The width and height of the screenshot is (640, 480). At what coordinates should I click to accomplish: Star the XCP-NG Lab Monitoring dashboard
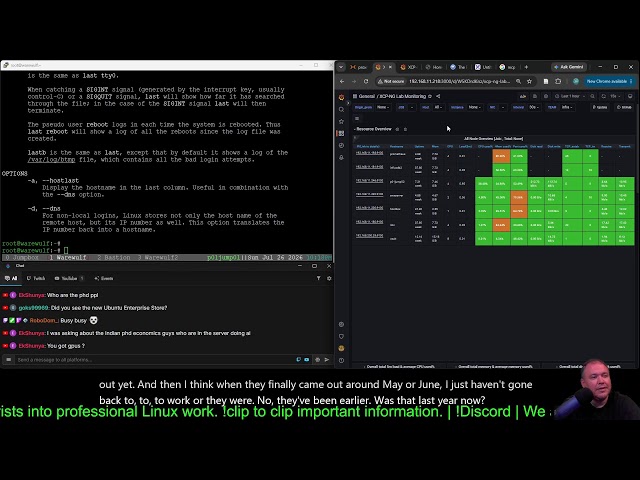[x=430, y=96]
